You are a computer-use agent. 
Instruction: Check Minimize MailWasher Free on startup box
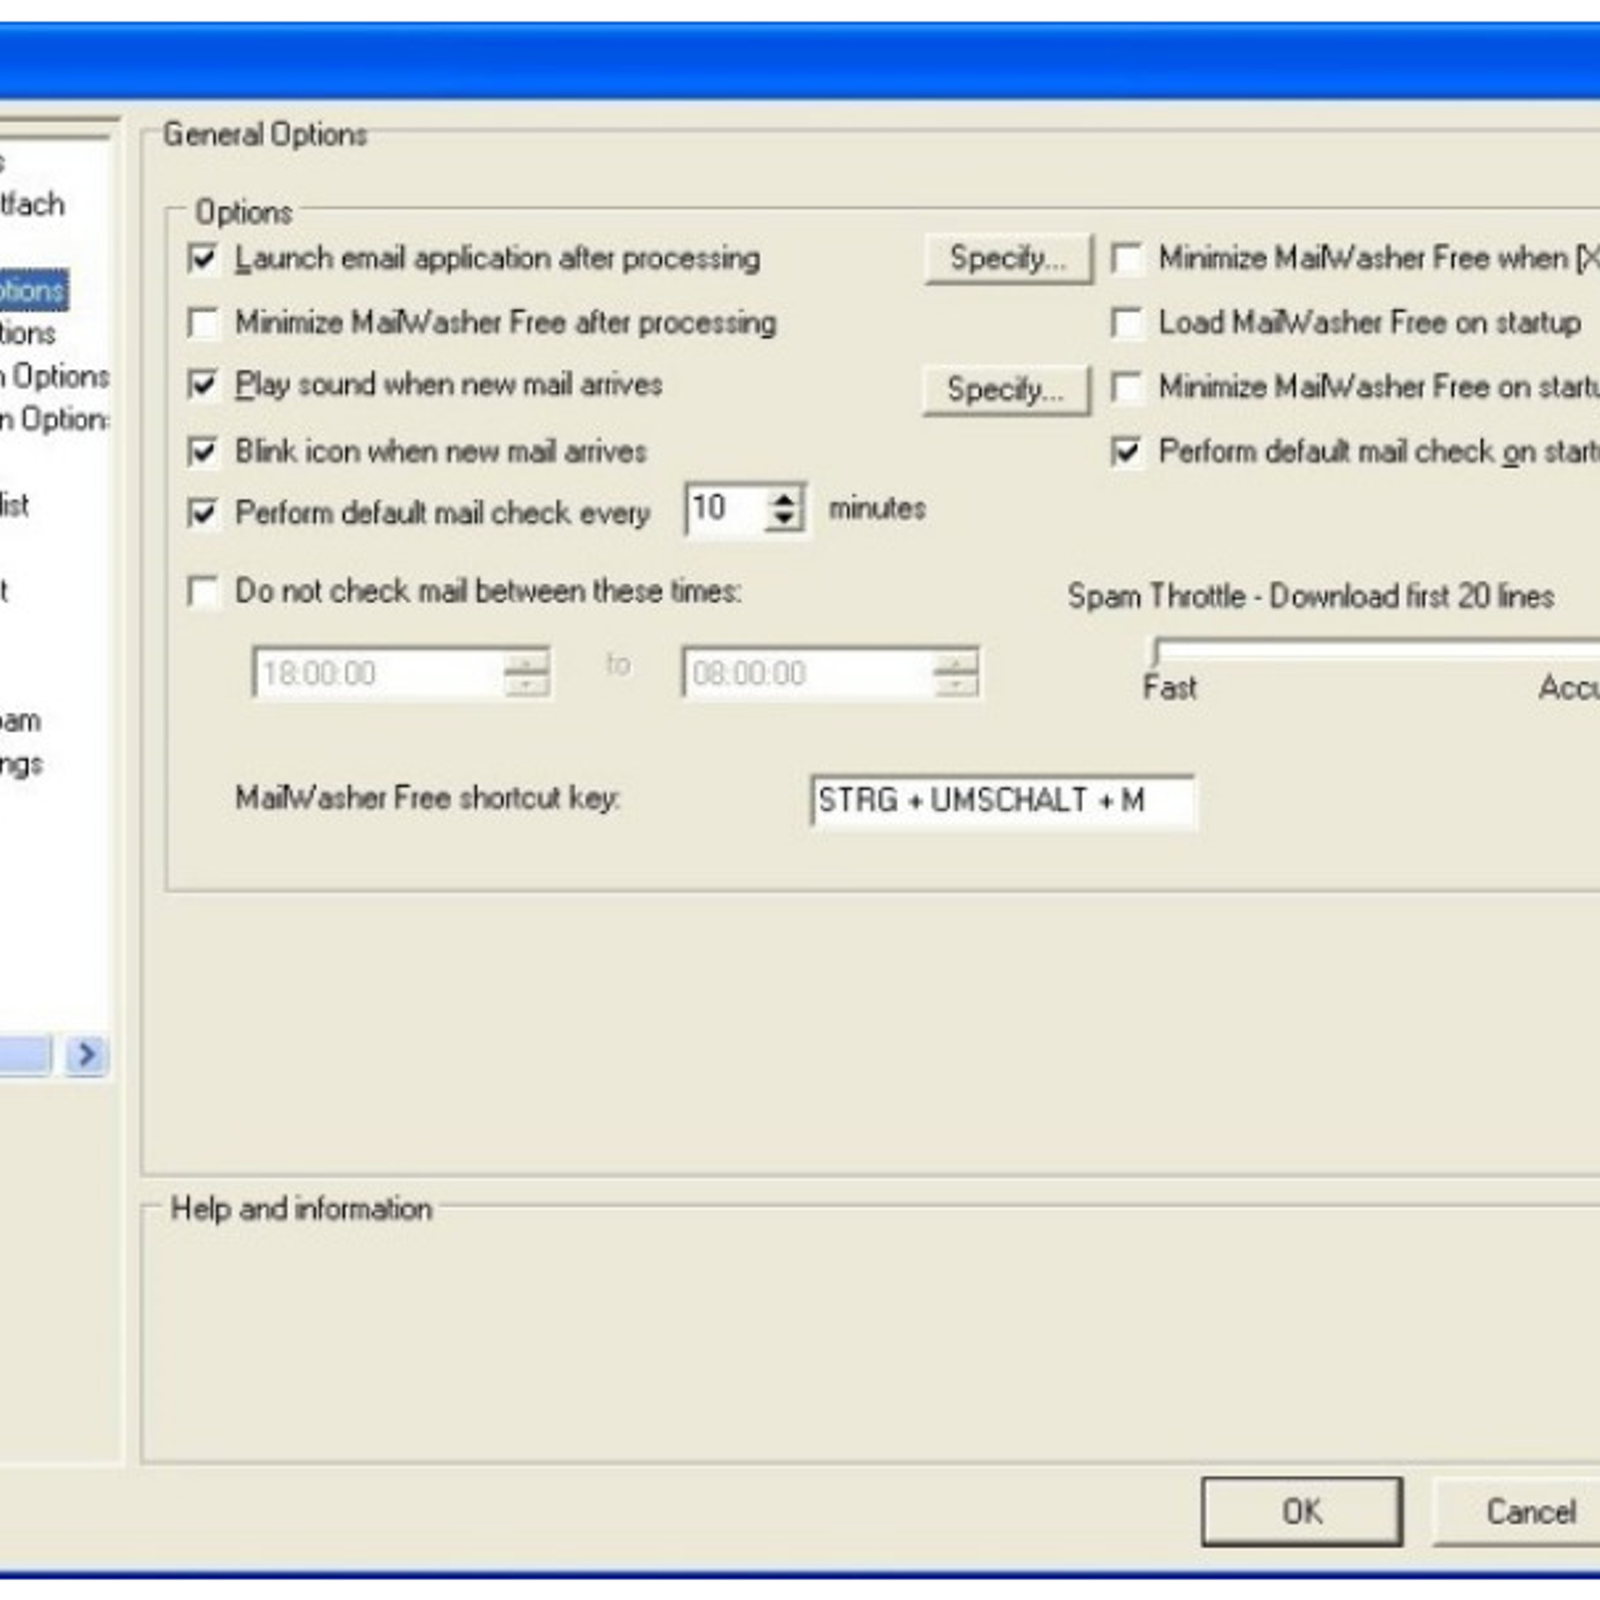click(x=1127, y=387)
